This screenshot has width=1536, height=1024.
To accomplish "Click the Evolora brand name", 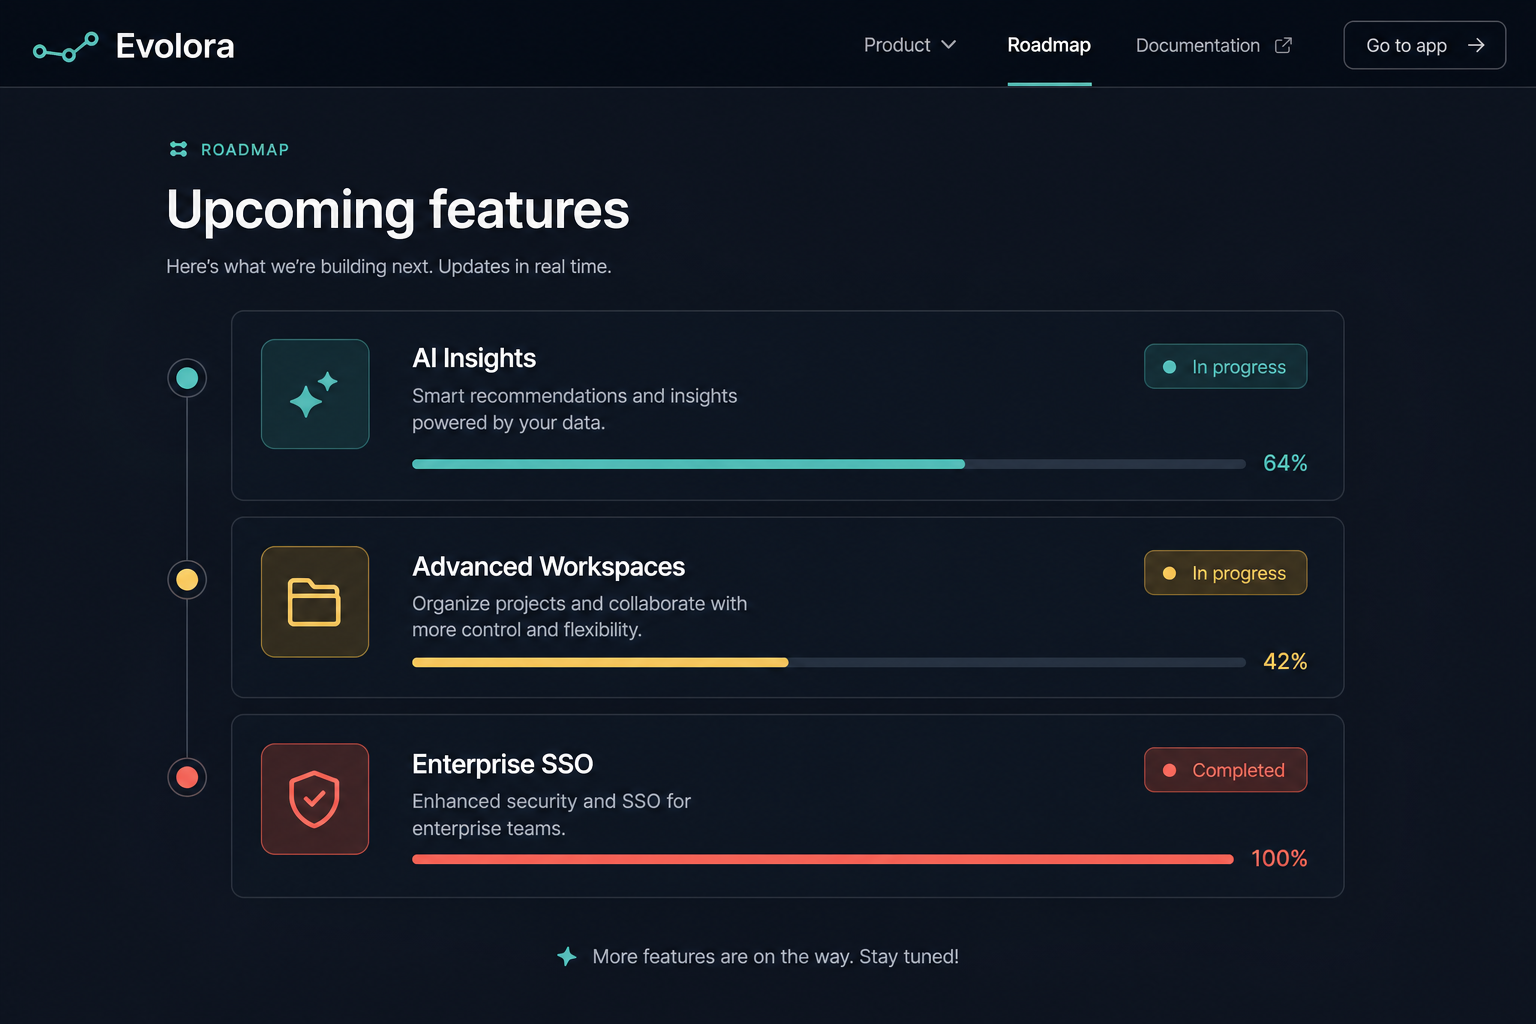I will pos(175,46).
